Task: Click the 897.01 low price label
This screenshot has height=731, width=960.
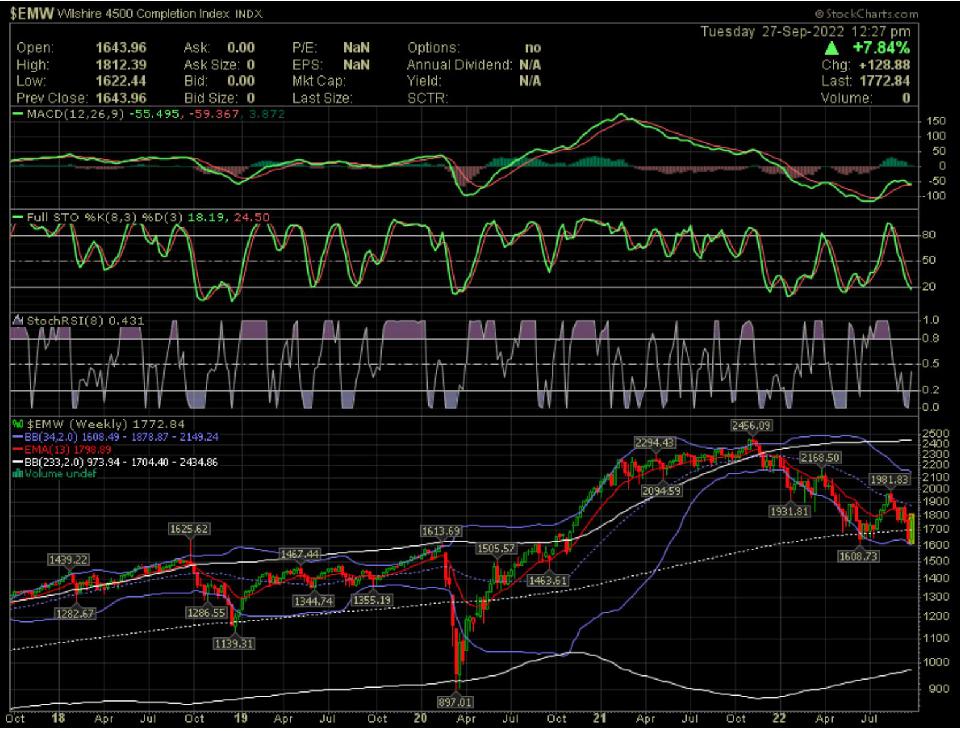Action: pyautogui.click(x=455, y=702)
